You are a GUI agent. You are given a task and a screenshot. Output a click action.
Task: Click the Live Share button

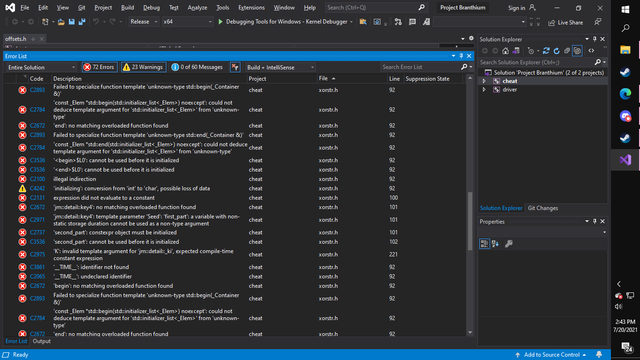coord(565,22)
